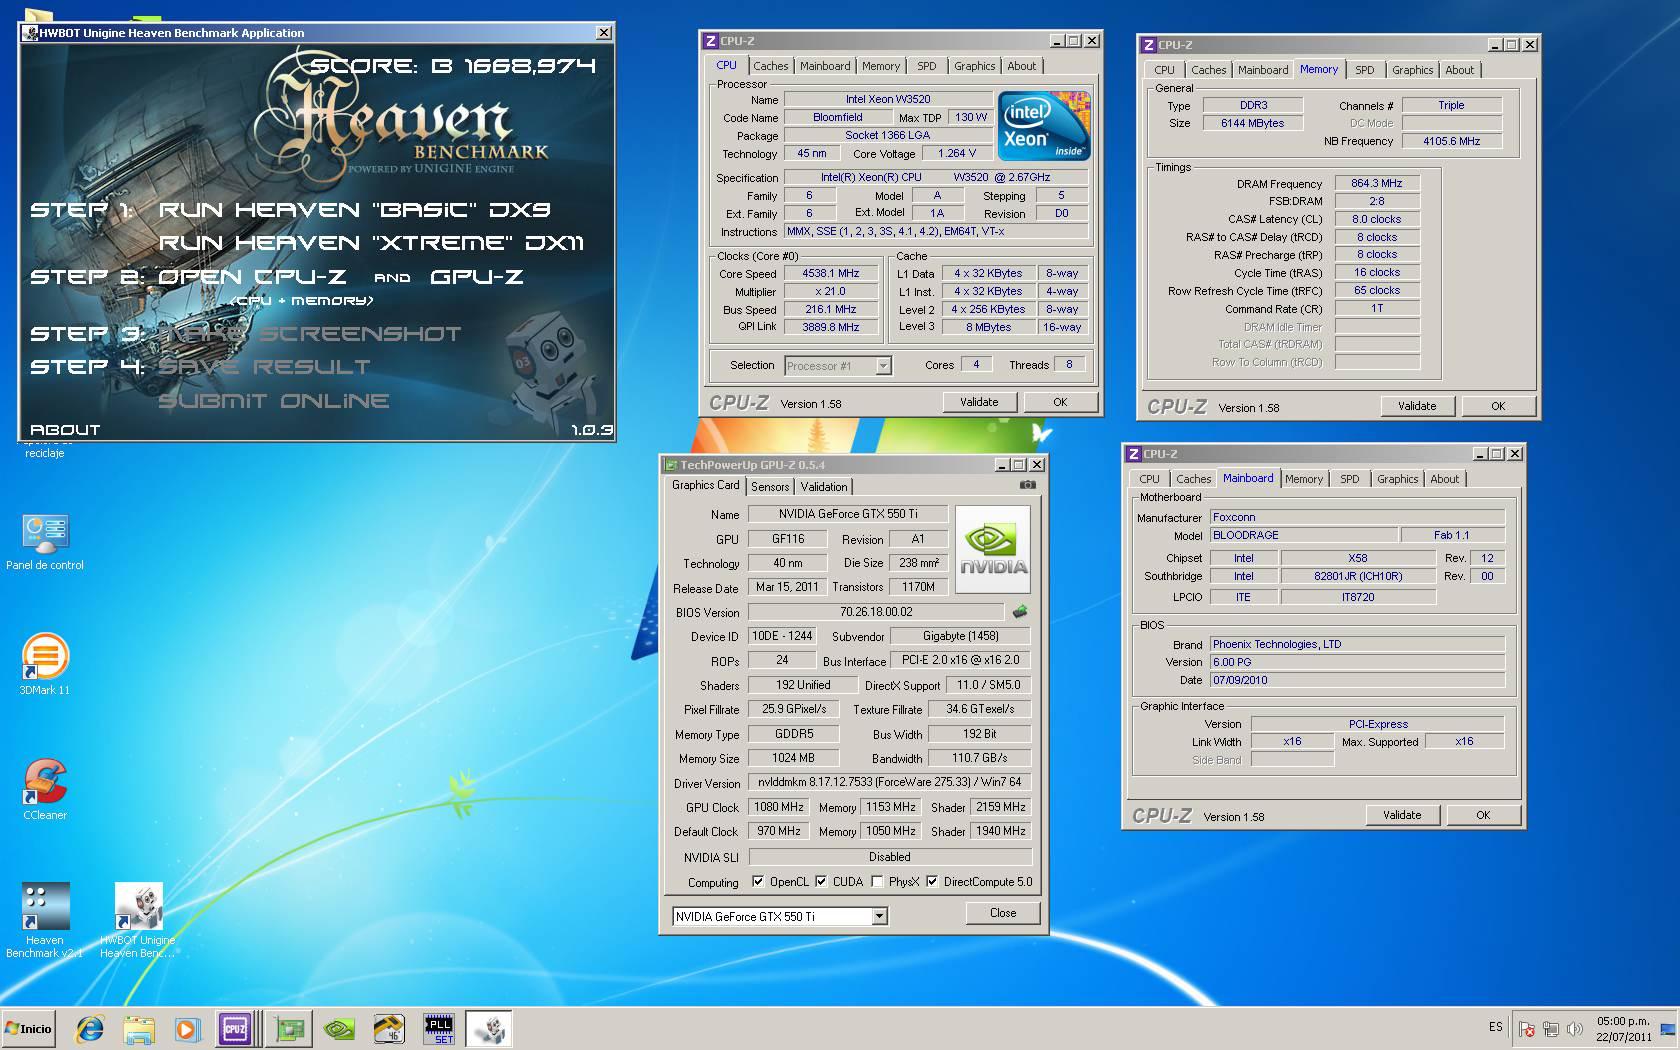Click GPU-Z link in HWBOT app
1680x1050 pixels.
[477, 277]
